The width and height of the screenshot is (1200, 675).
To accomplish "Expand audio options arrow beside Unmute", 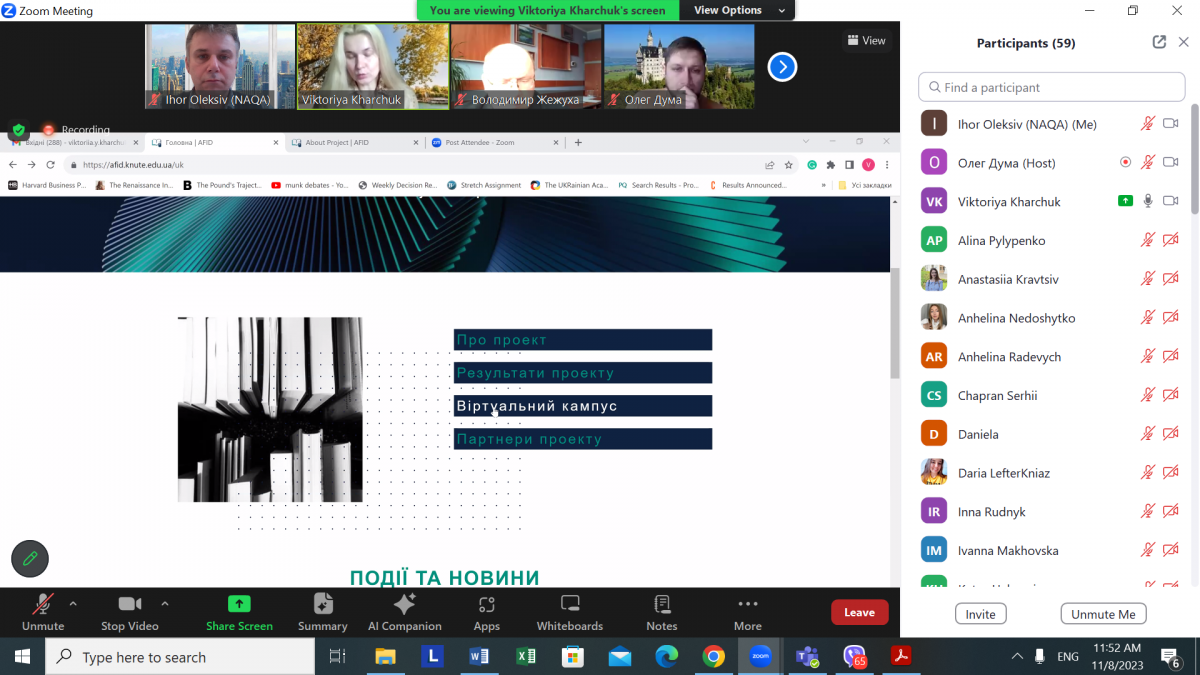I will (73, 603).
